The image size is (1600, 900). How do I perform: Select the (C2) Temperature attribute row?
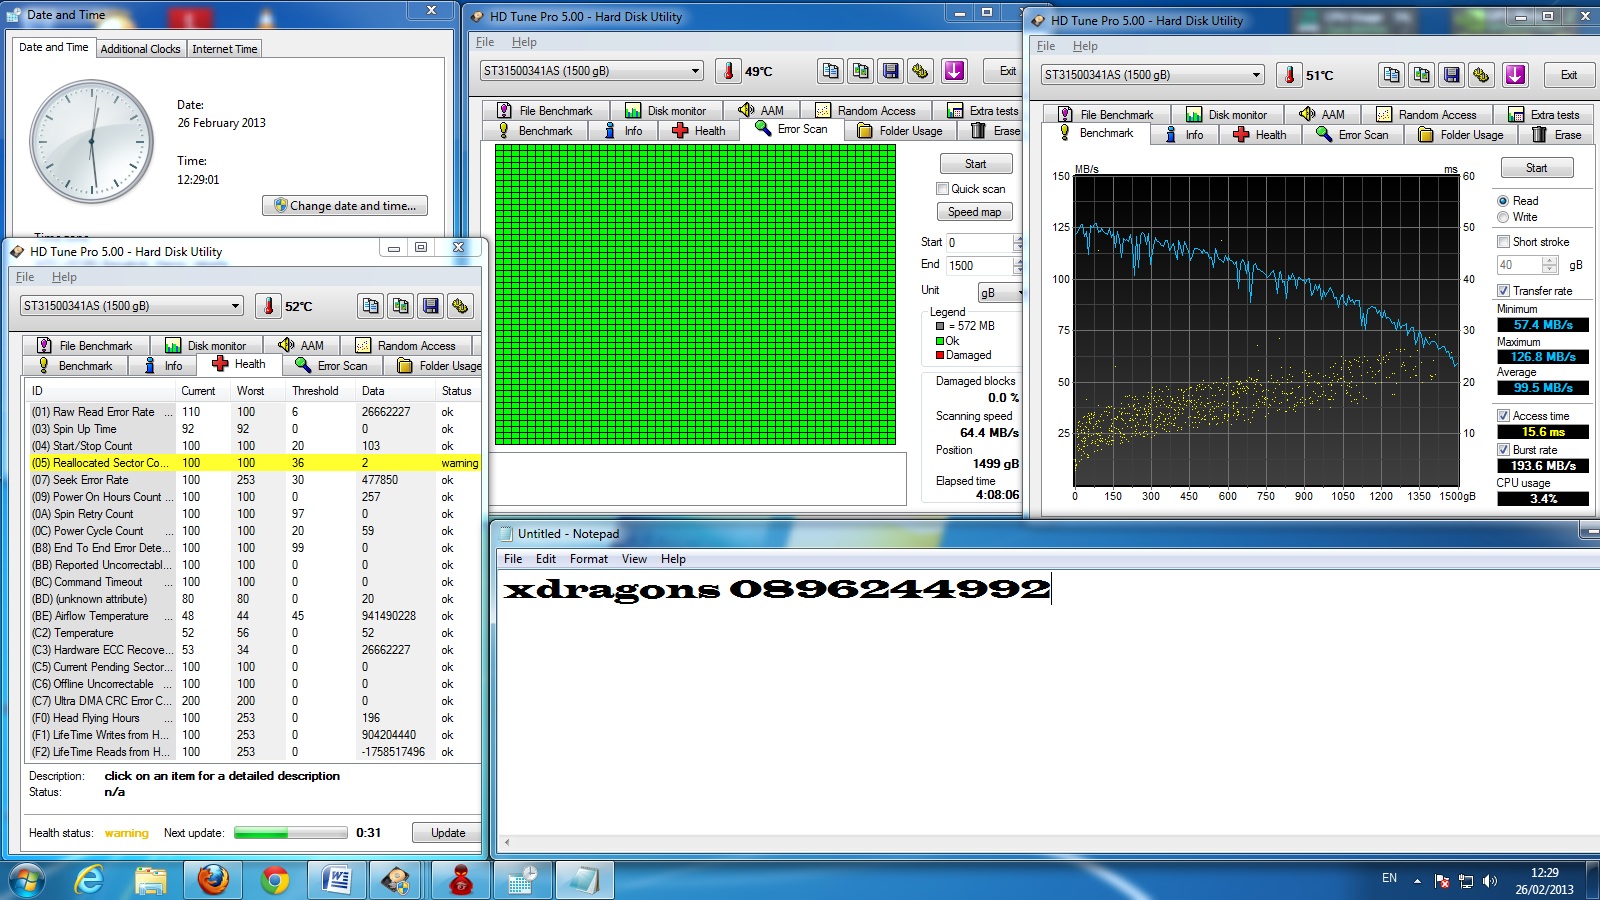click(255, 633)
